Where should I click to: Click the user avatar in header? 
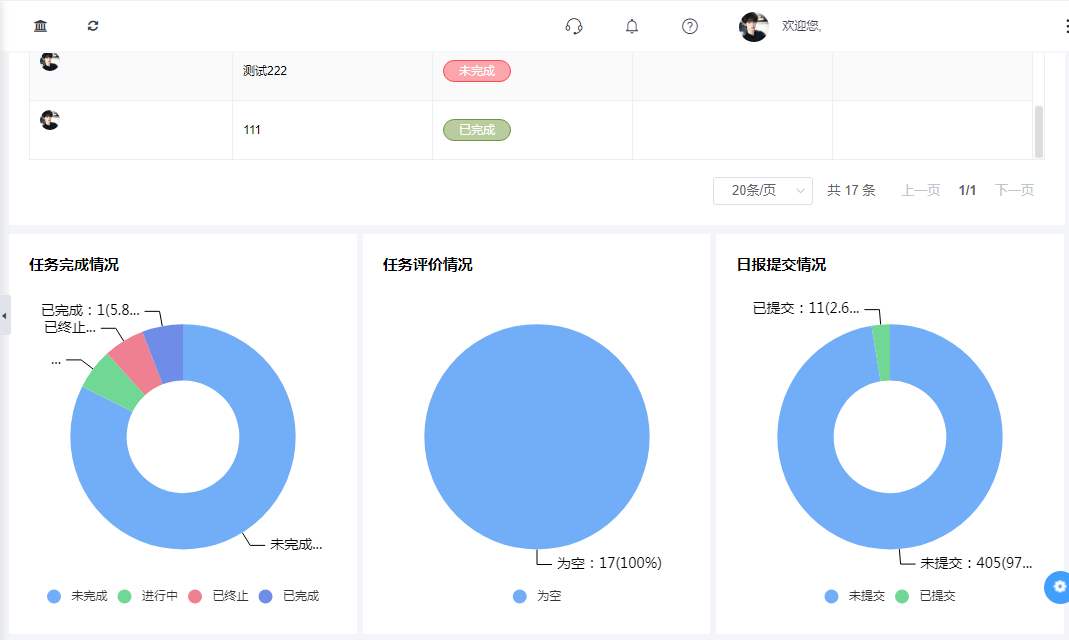tap(753, 27)
